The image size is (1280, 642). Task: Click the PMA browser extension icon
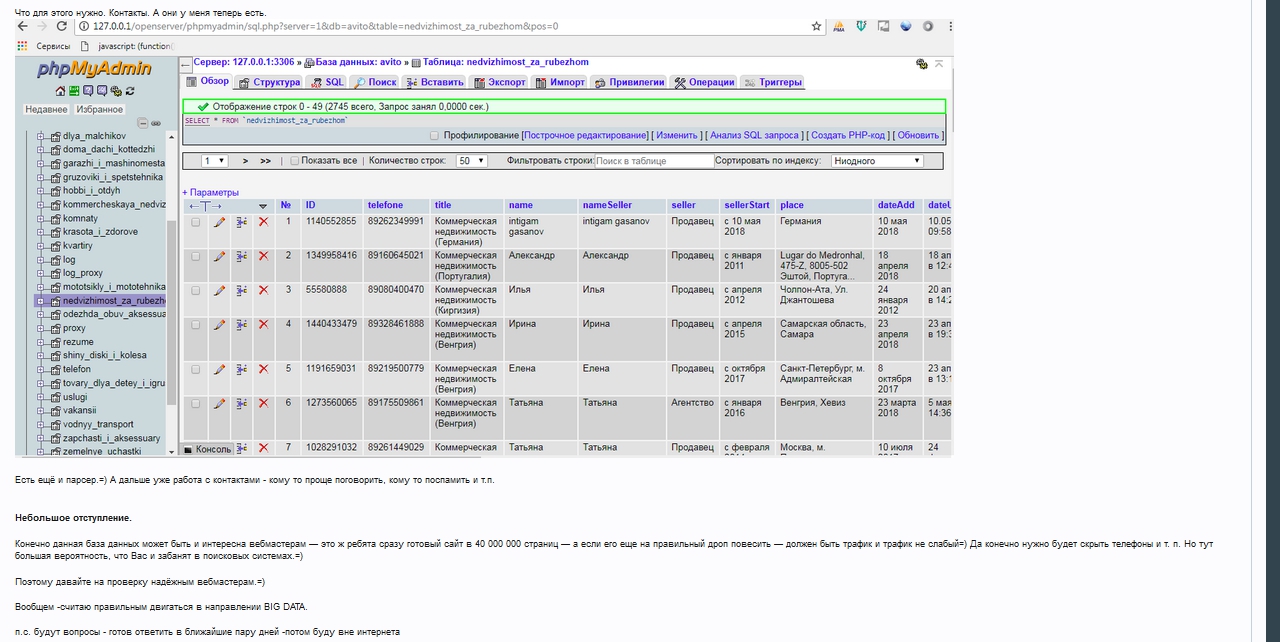(x=839, y=27)
